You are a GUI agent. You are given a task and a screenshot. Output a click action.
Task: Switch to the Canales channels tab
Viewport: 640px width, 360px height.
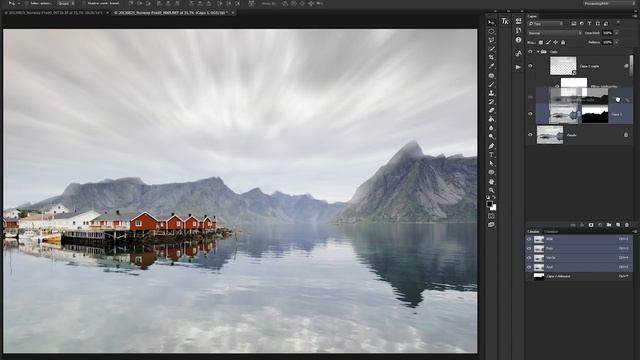point(533,231)
